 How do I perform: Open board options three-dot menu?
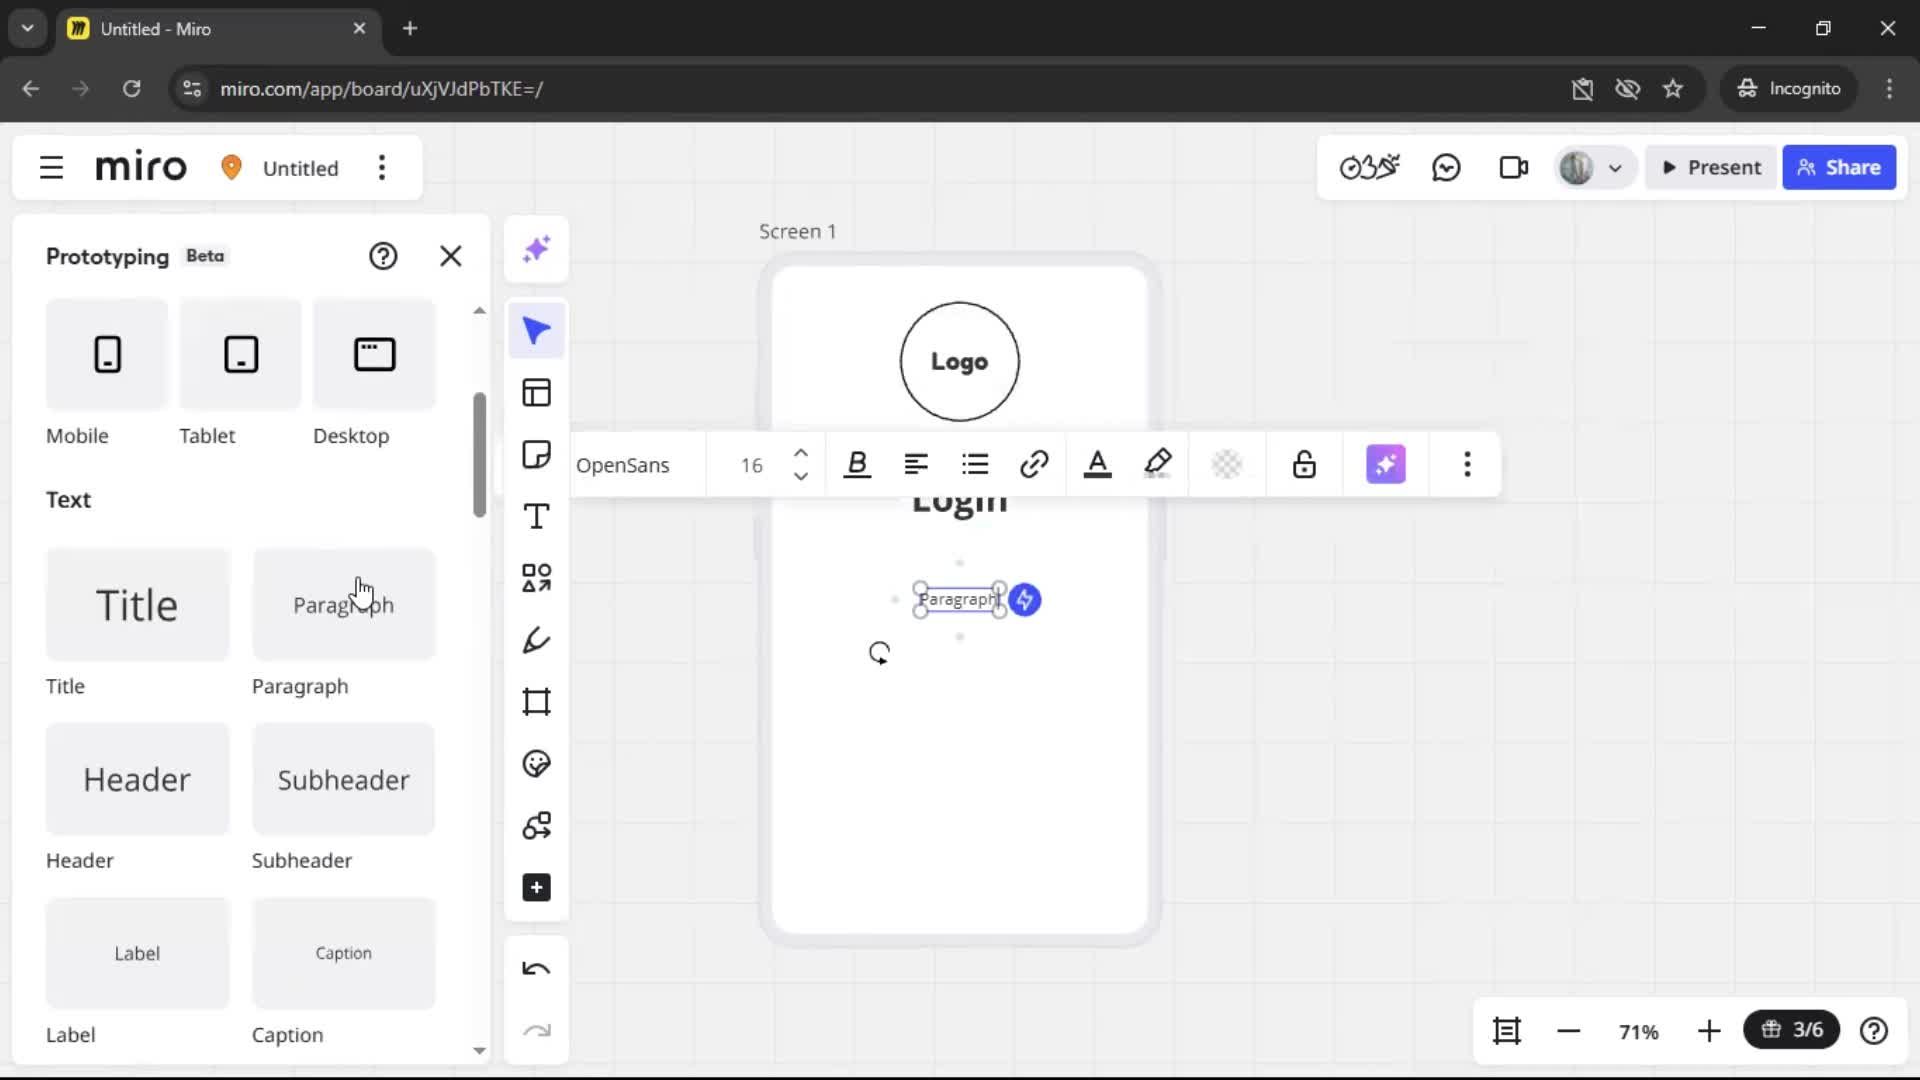382,168
